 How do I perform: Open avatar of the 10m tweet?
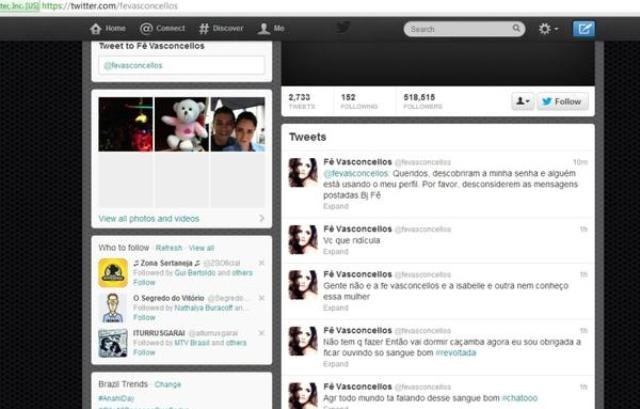pyautogui.click(x=303, y=173)
